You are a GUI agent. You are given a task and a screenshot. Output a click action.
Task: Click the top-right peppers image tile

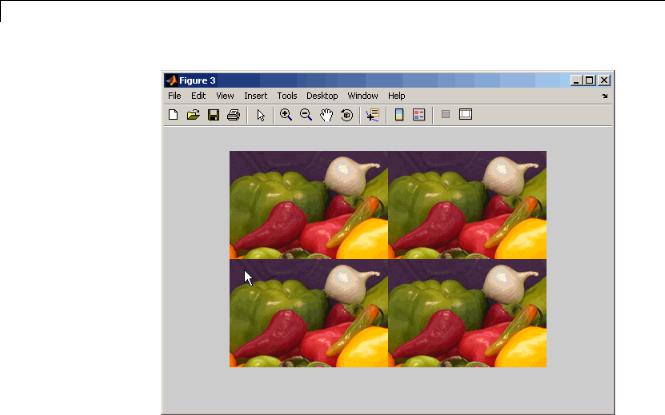point(467,205)
